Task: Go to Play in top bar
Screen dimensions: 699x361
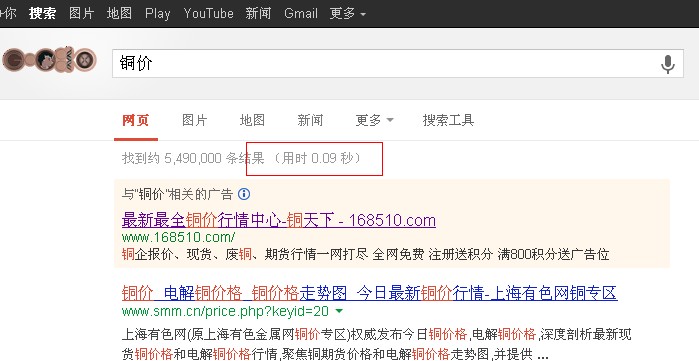Action: pyautogui.click(x=158, y=13)
